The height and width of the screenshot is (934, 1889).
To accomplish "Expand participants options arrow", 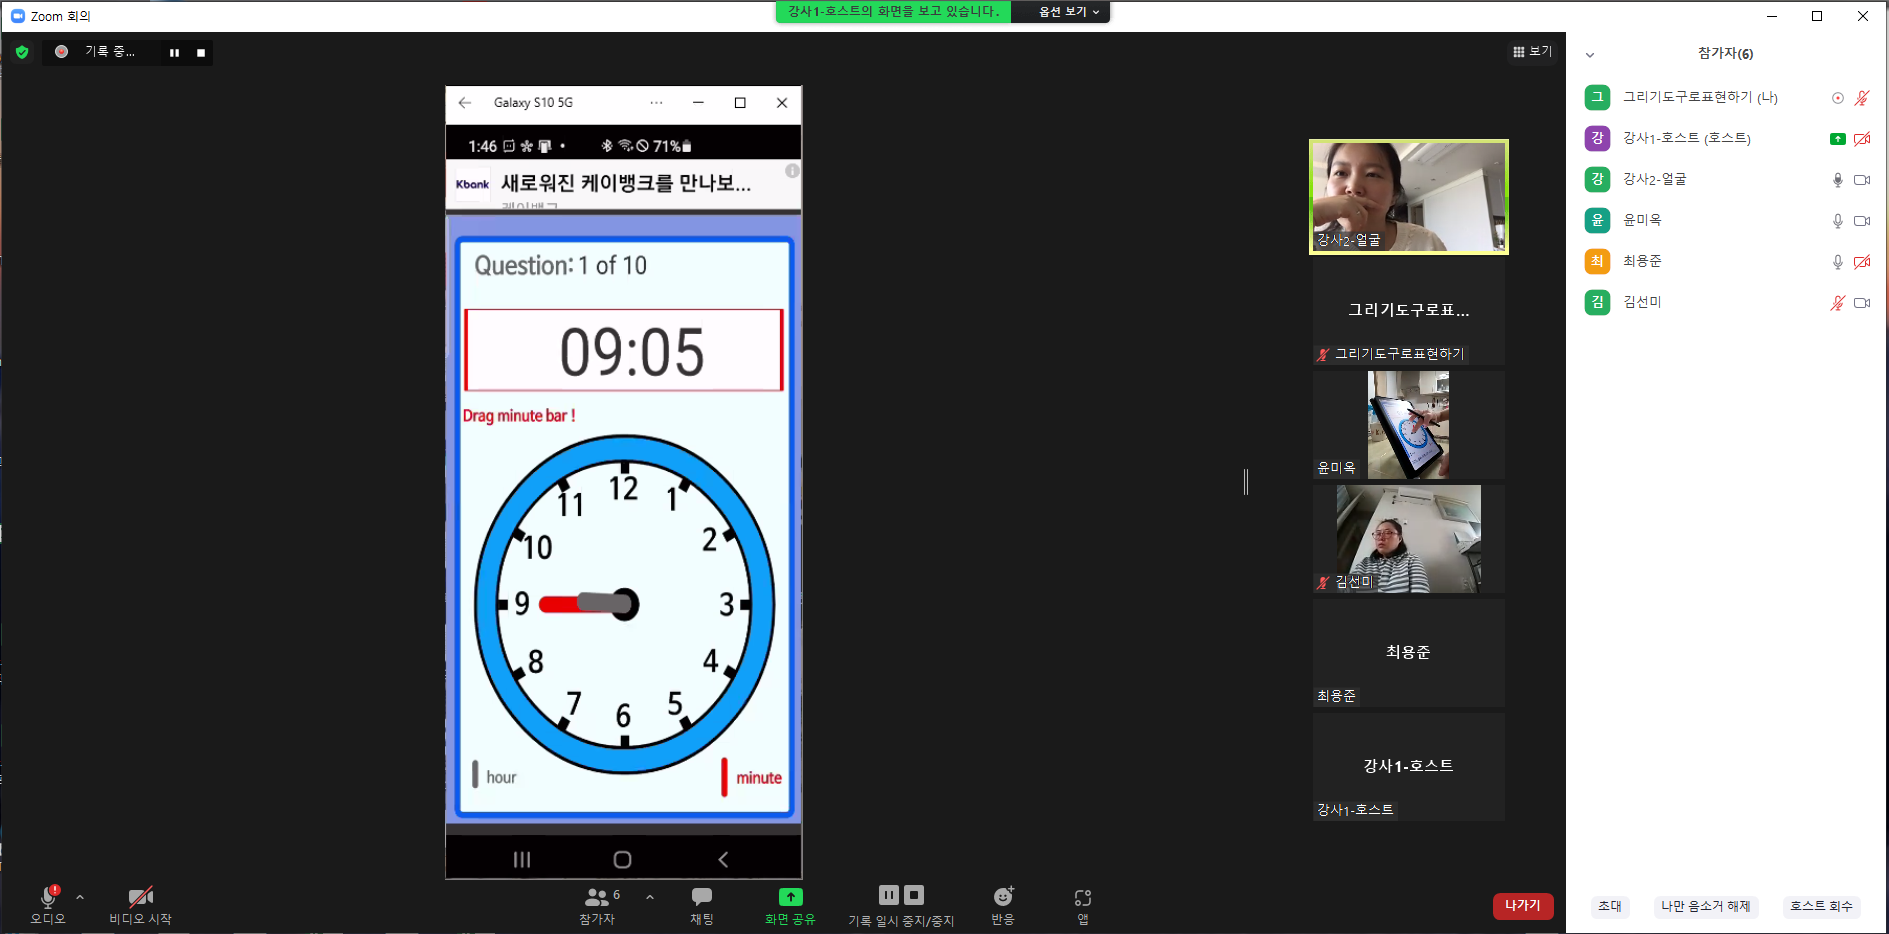I will coord(650,897).
